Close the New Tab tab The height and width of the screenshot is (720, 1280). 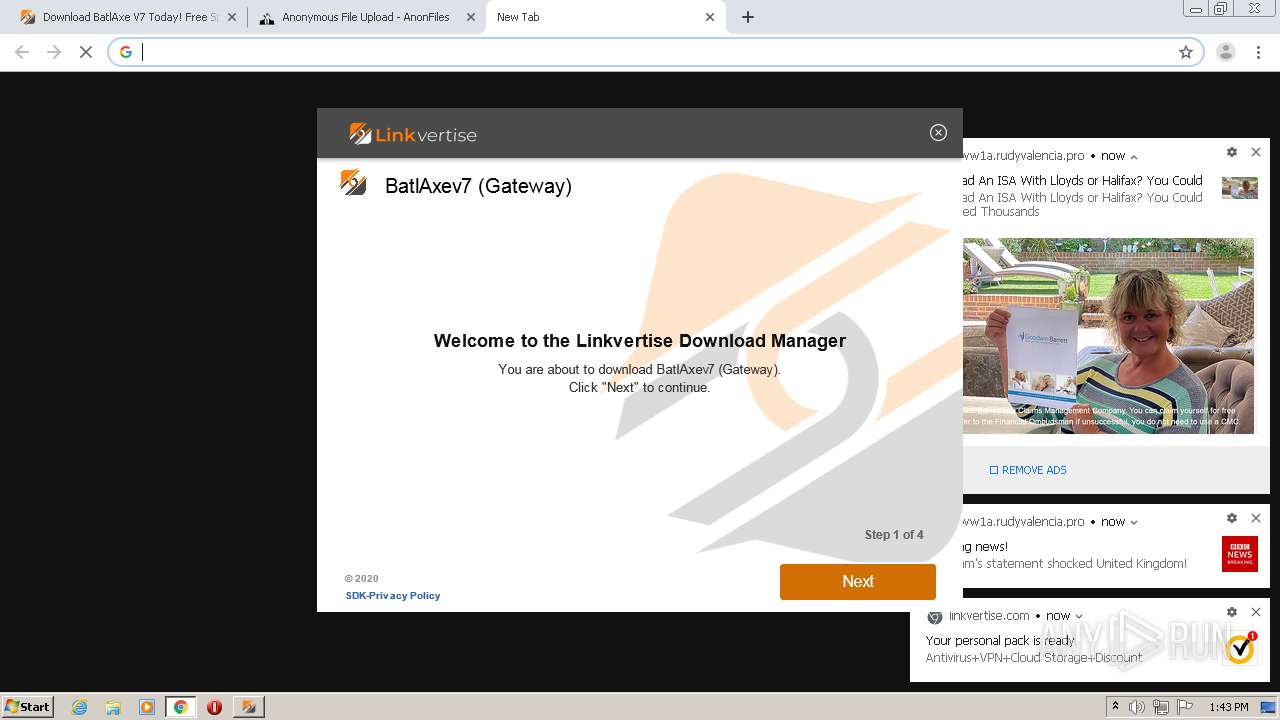[x=710, y=17]
